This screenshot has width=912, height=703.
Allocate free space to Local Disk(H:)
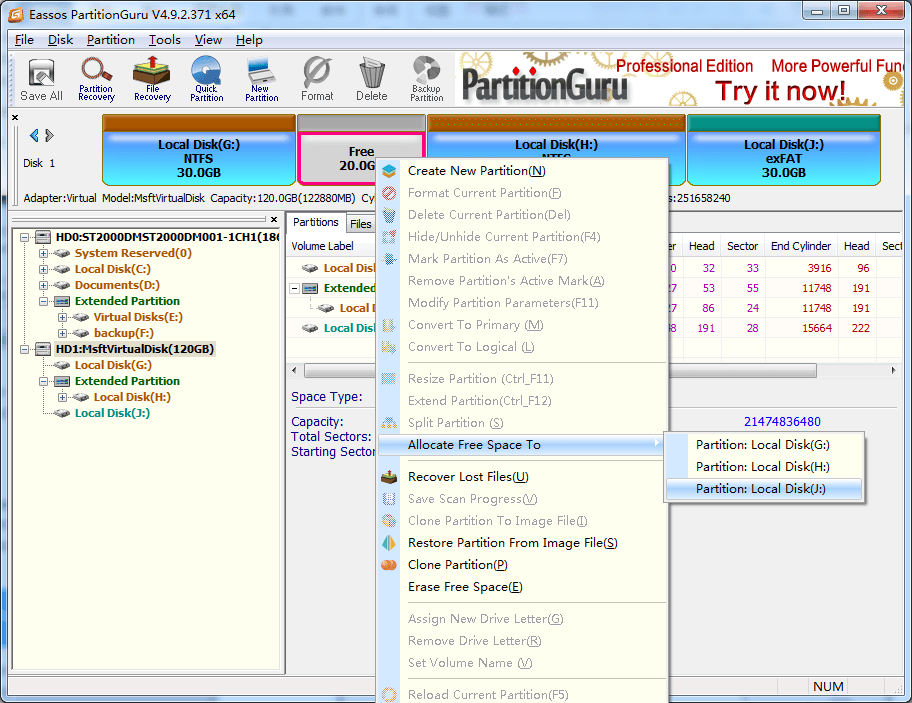tap(763, 467)
